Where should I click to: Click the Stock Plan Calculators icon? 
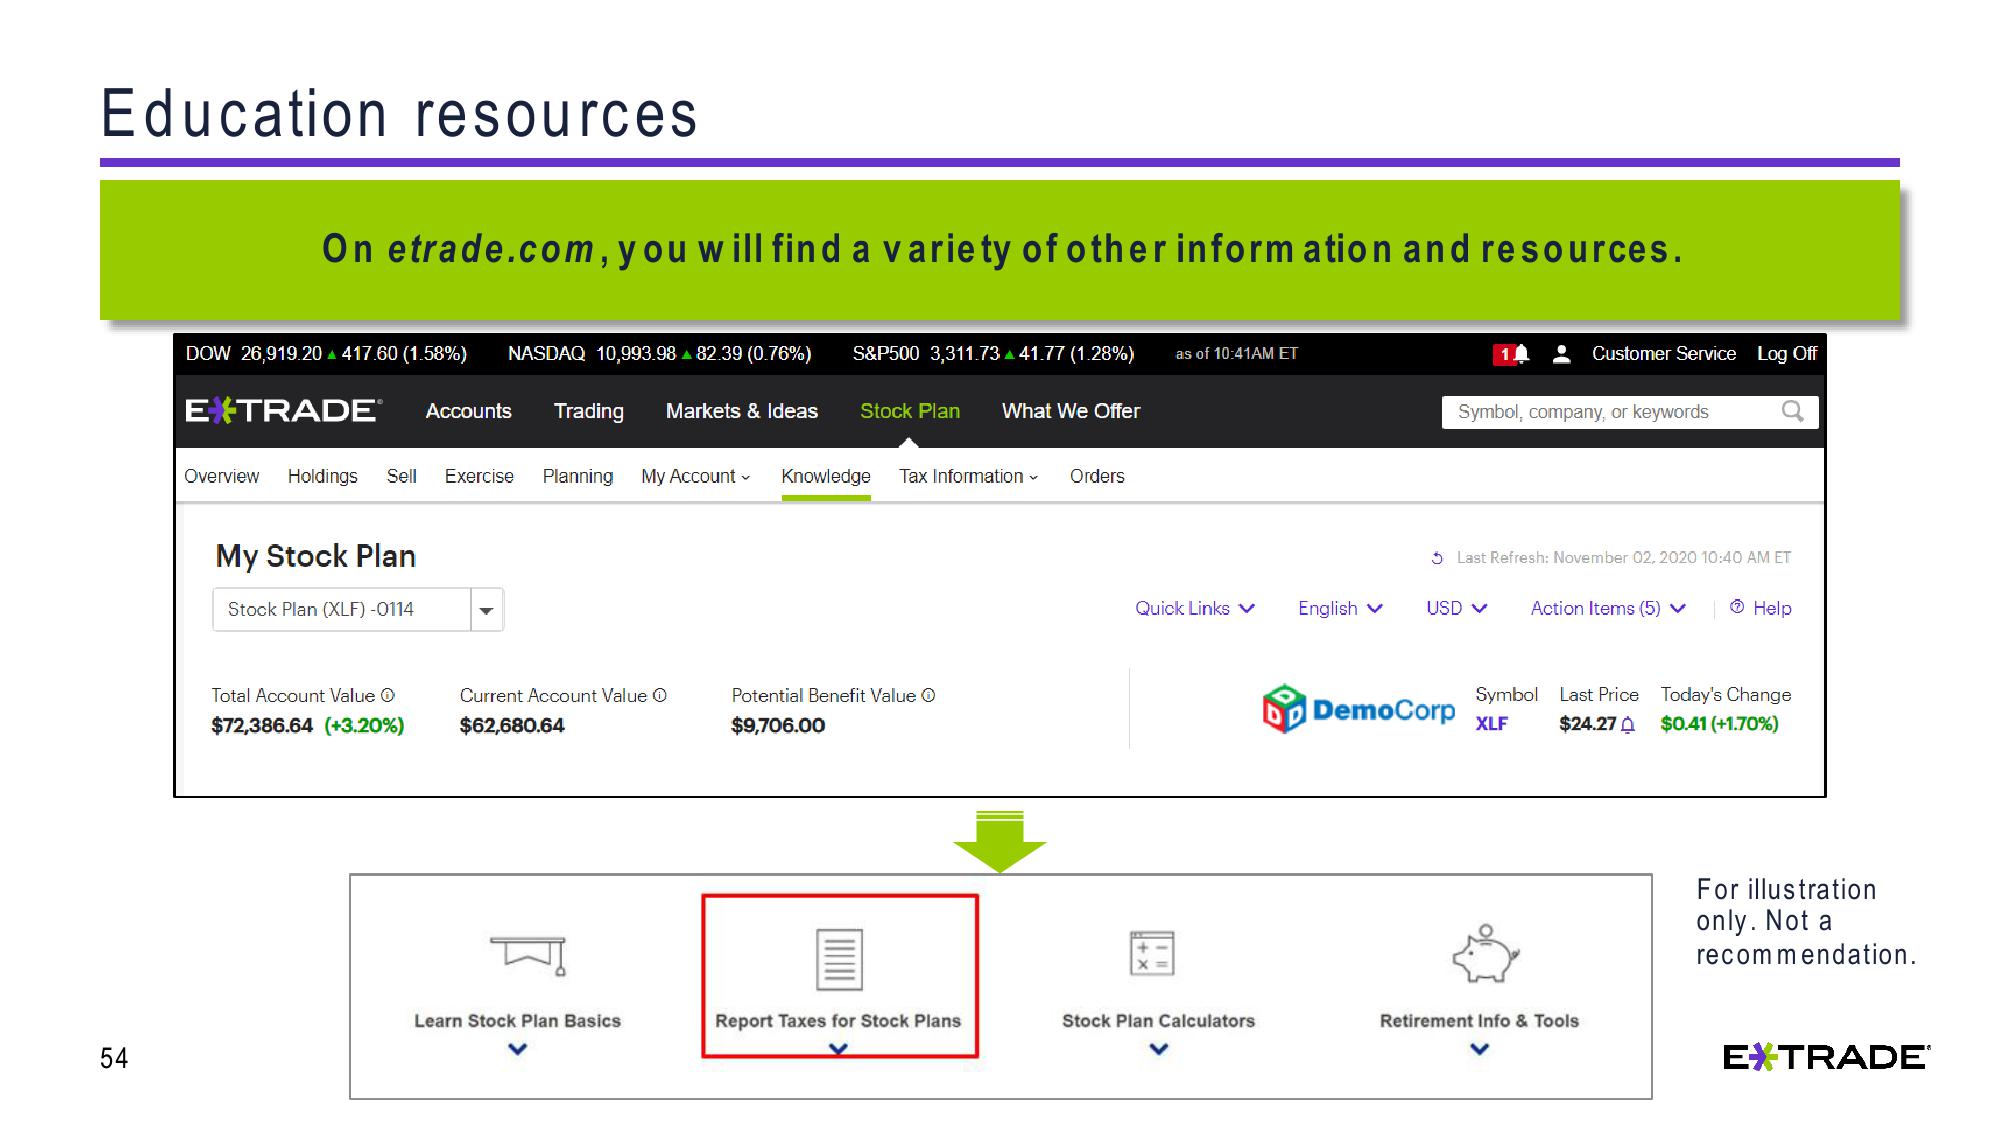point(1152,953)
